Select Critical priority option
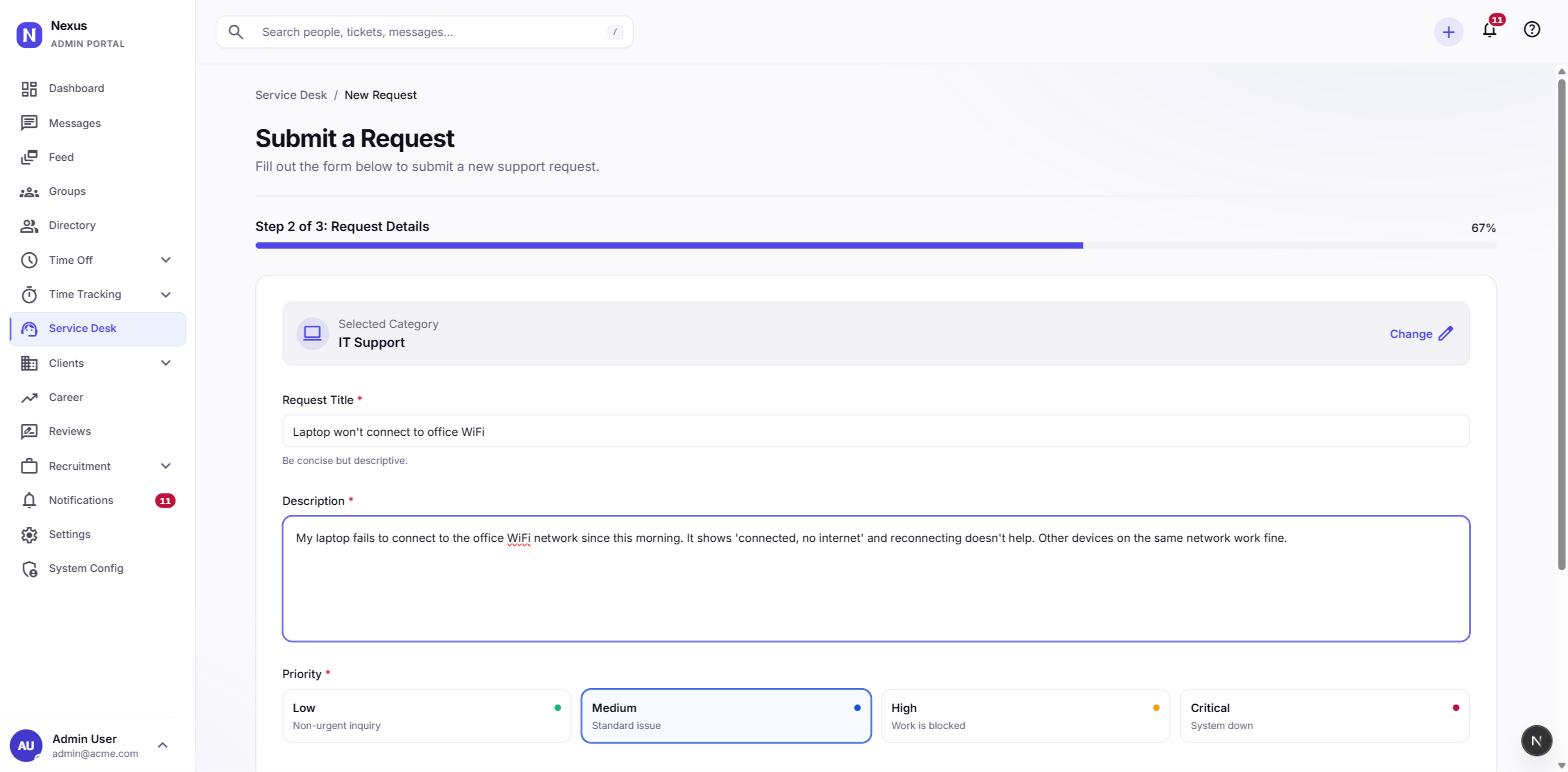Viewport: 1568px width, 772px height. (x=1325, y=716)
